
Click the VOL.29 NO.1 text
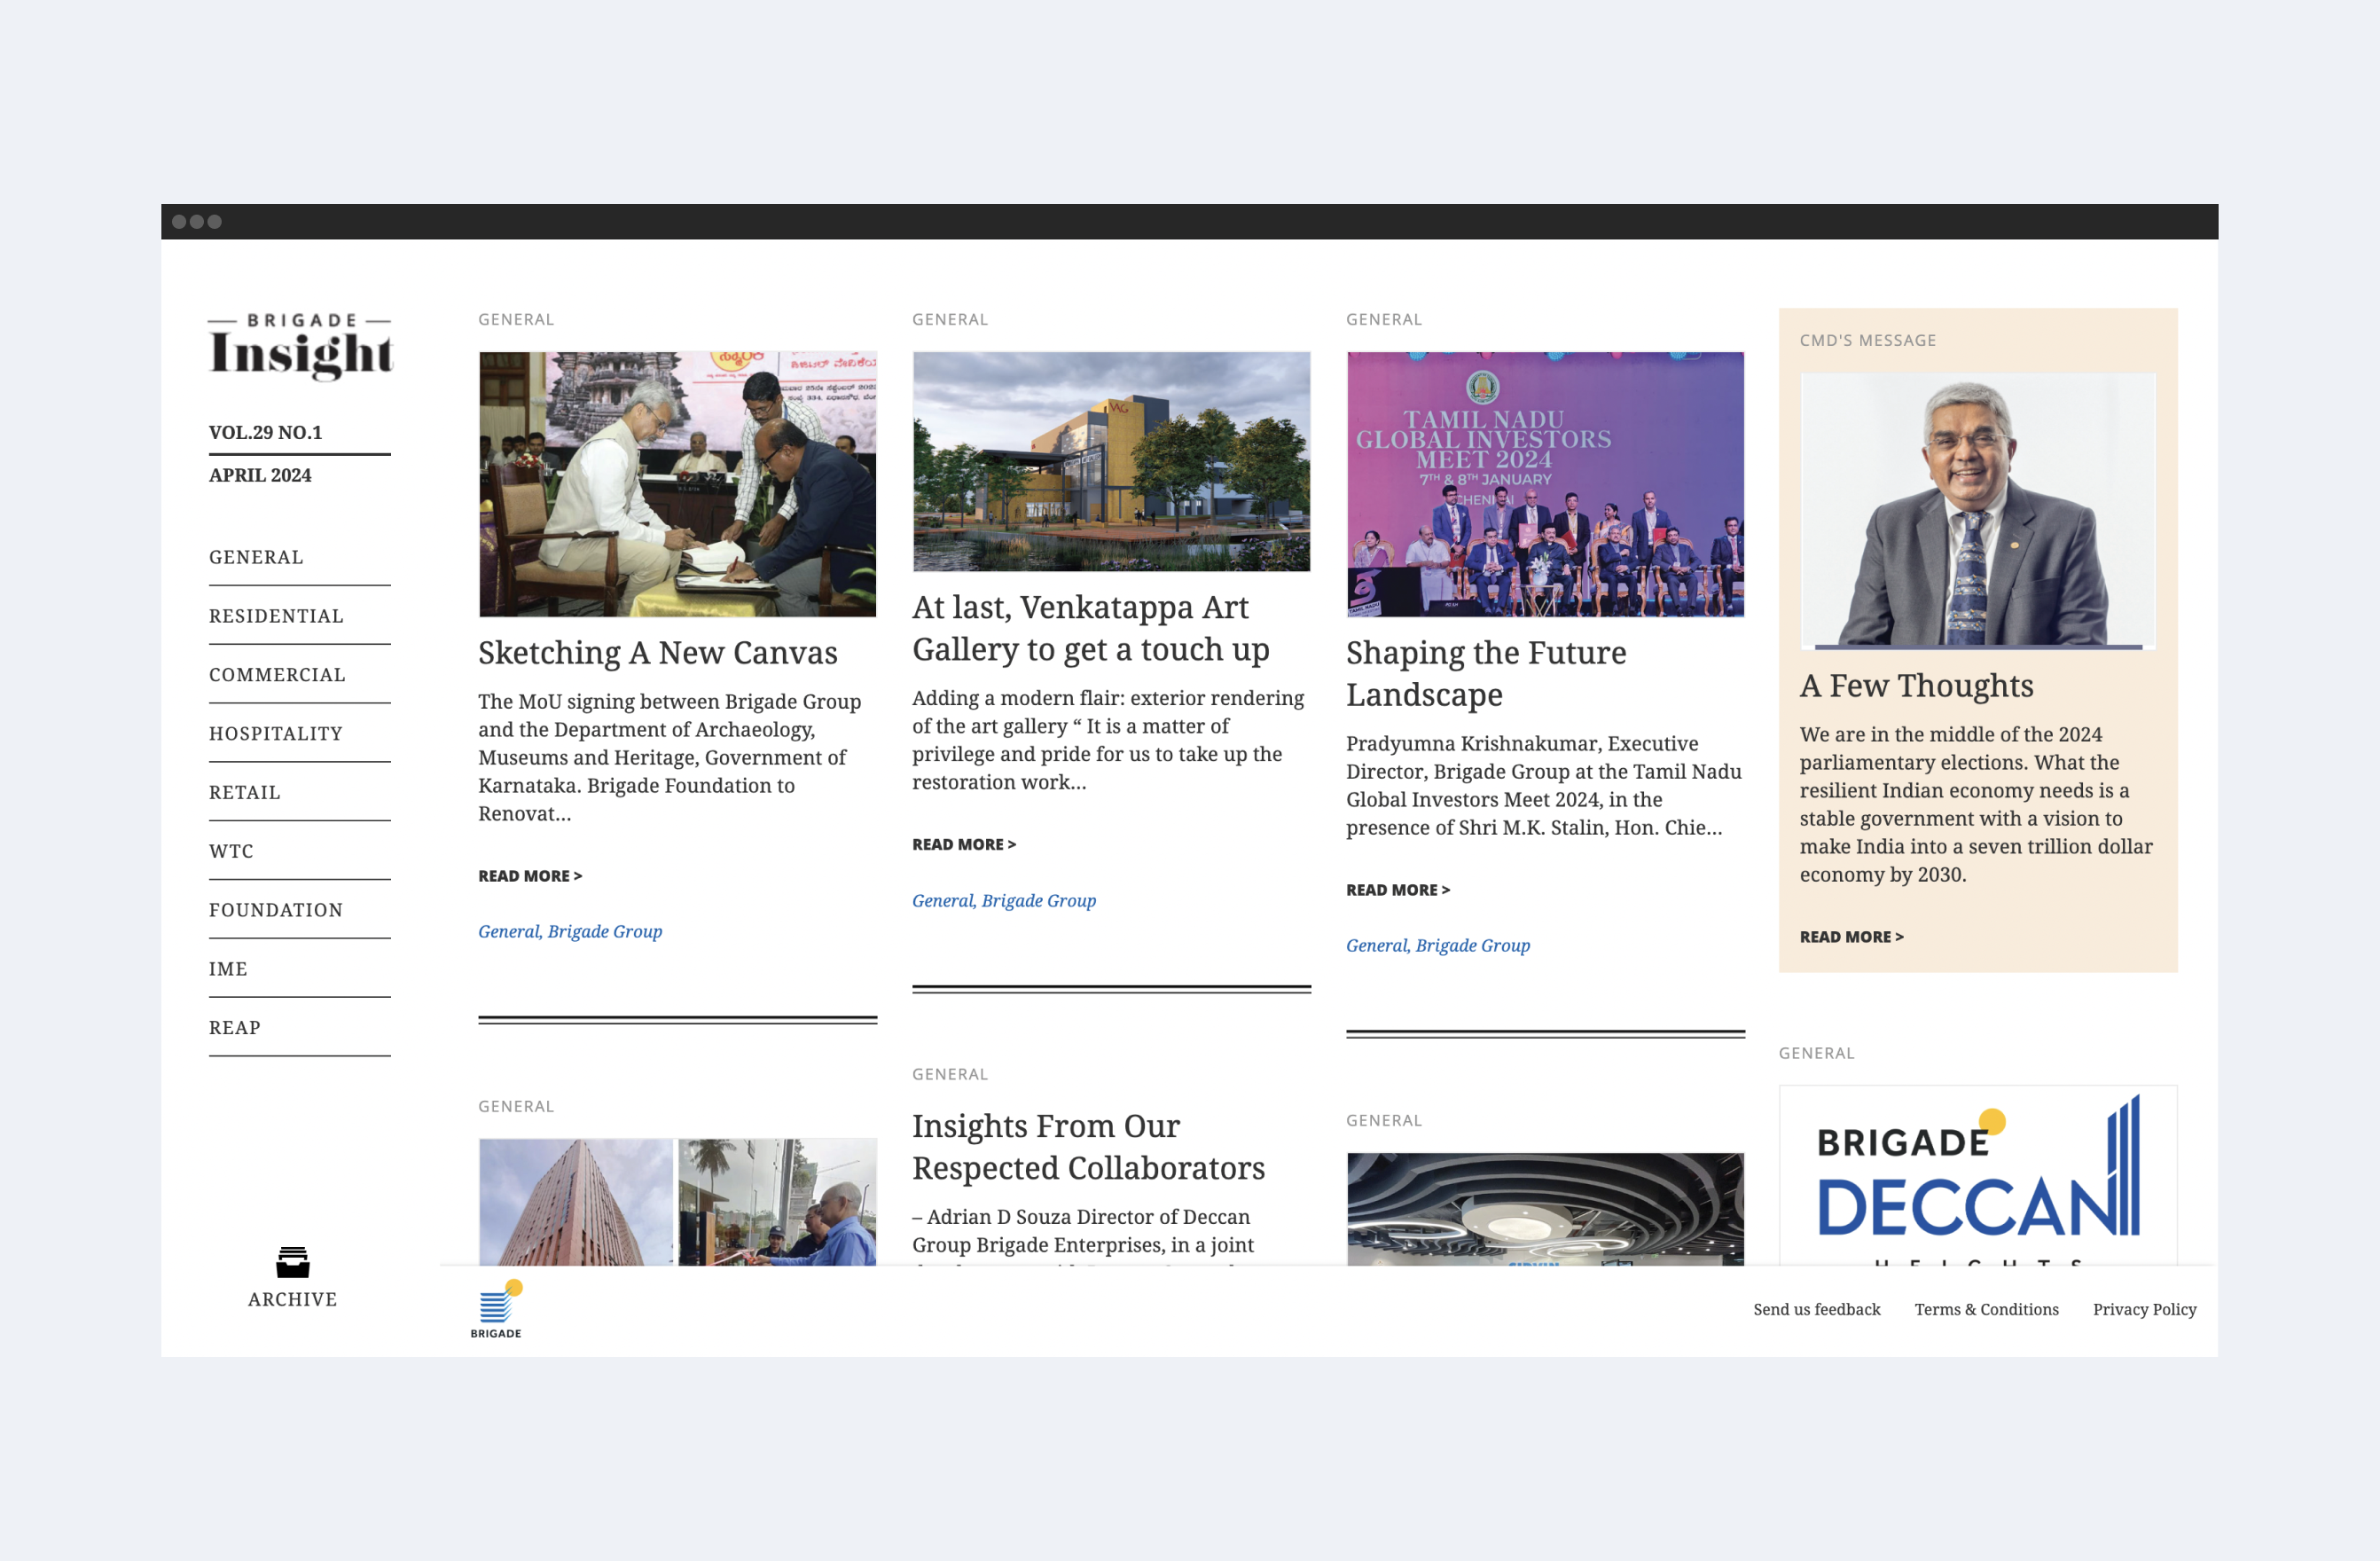[x=266, y=433]
